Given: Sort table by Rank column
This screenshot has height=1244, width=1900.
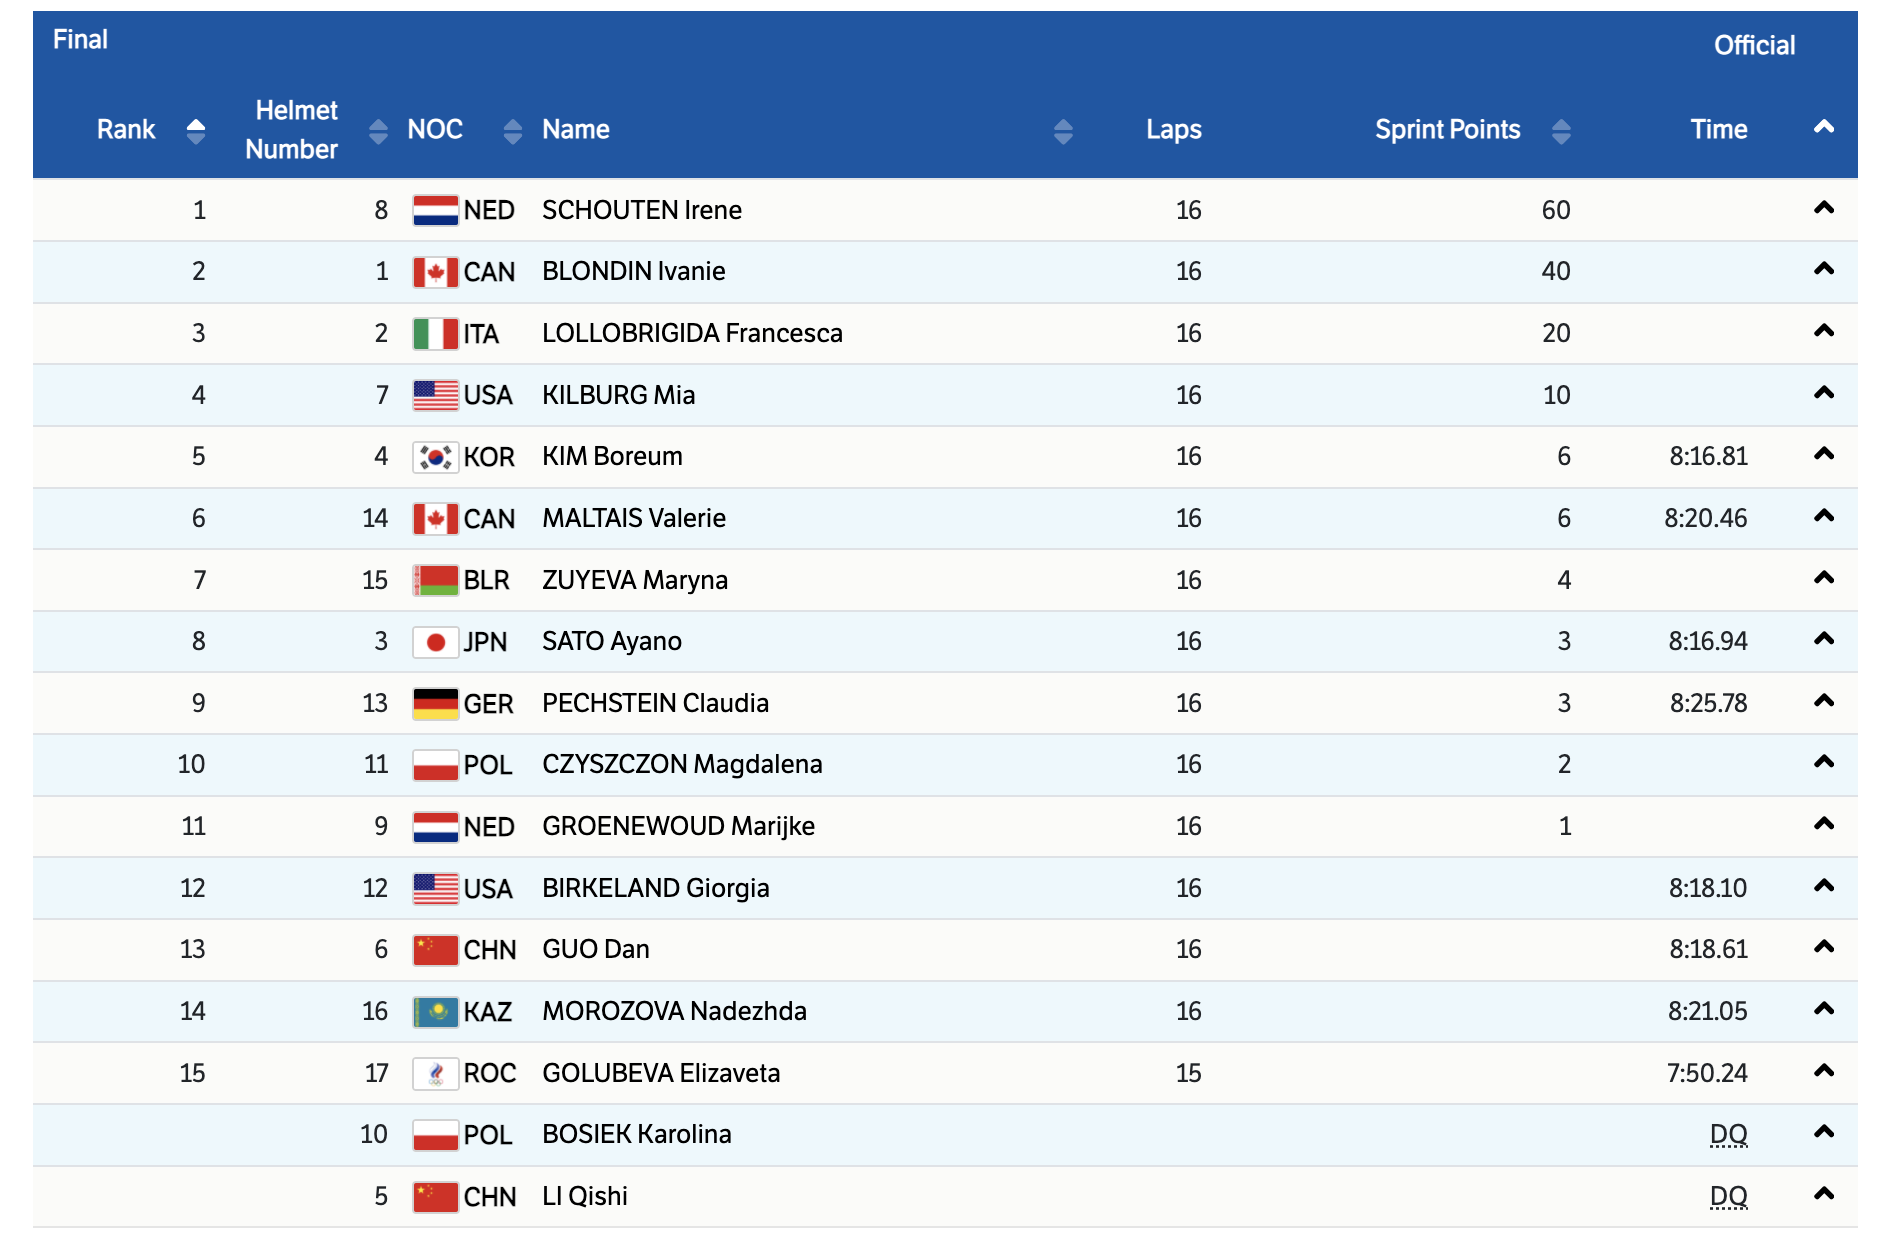Looking at the screenshot, I should click(x=196, y=130).
